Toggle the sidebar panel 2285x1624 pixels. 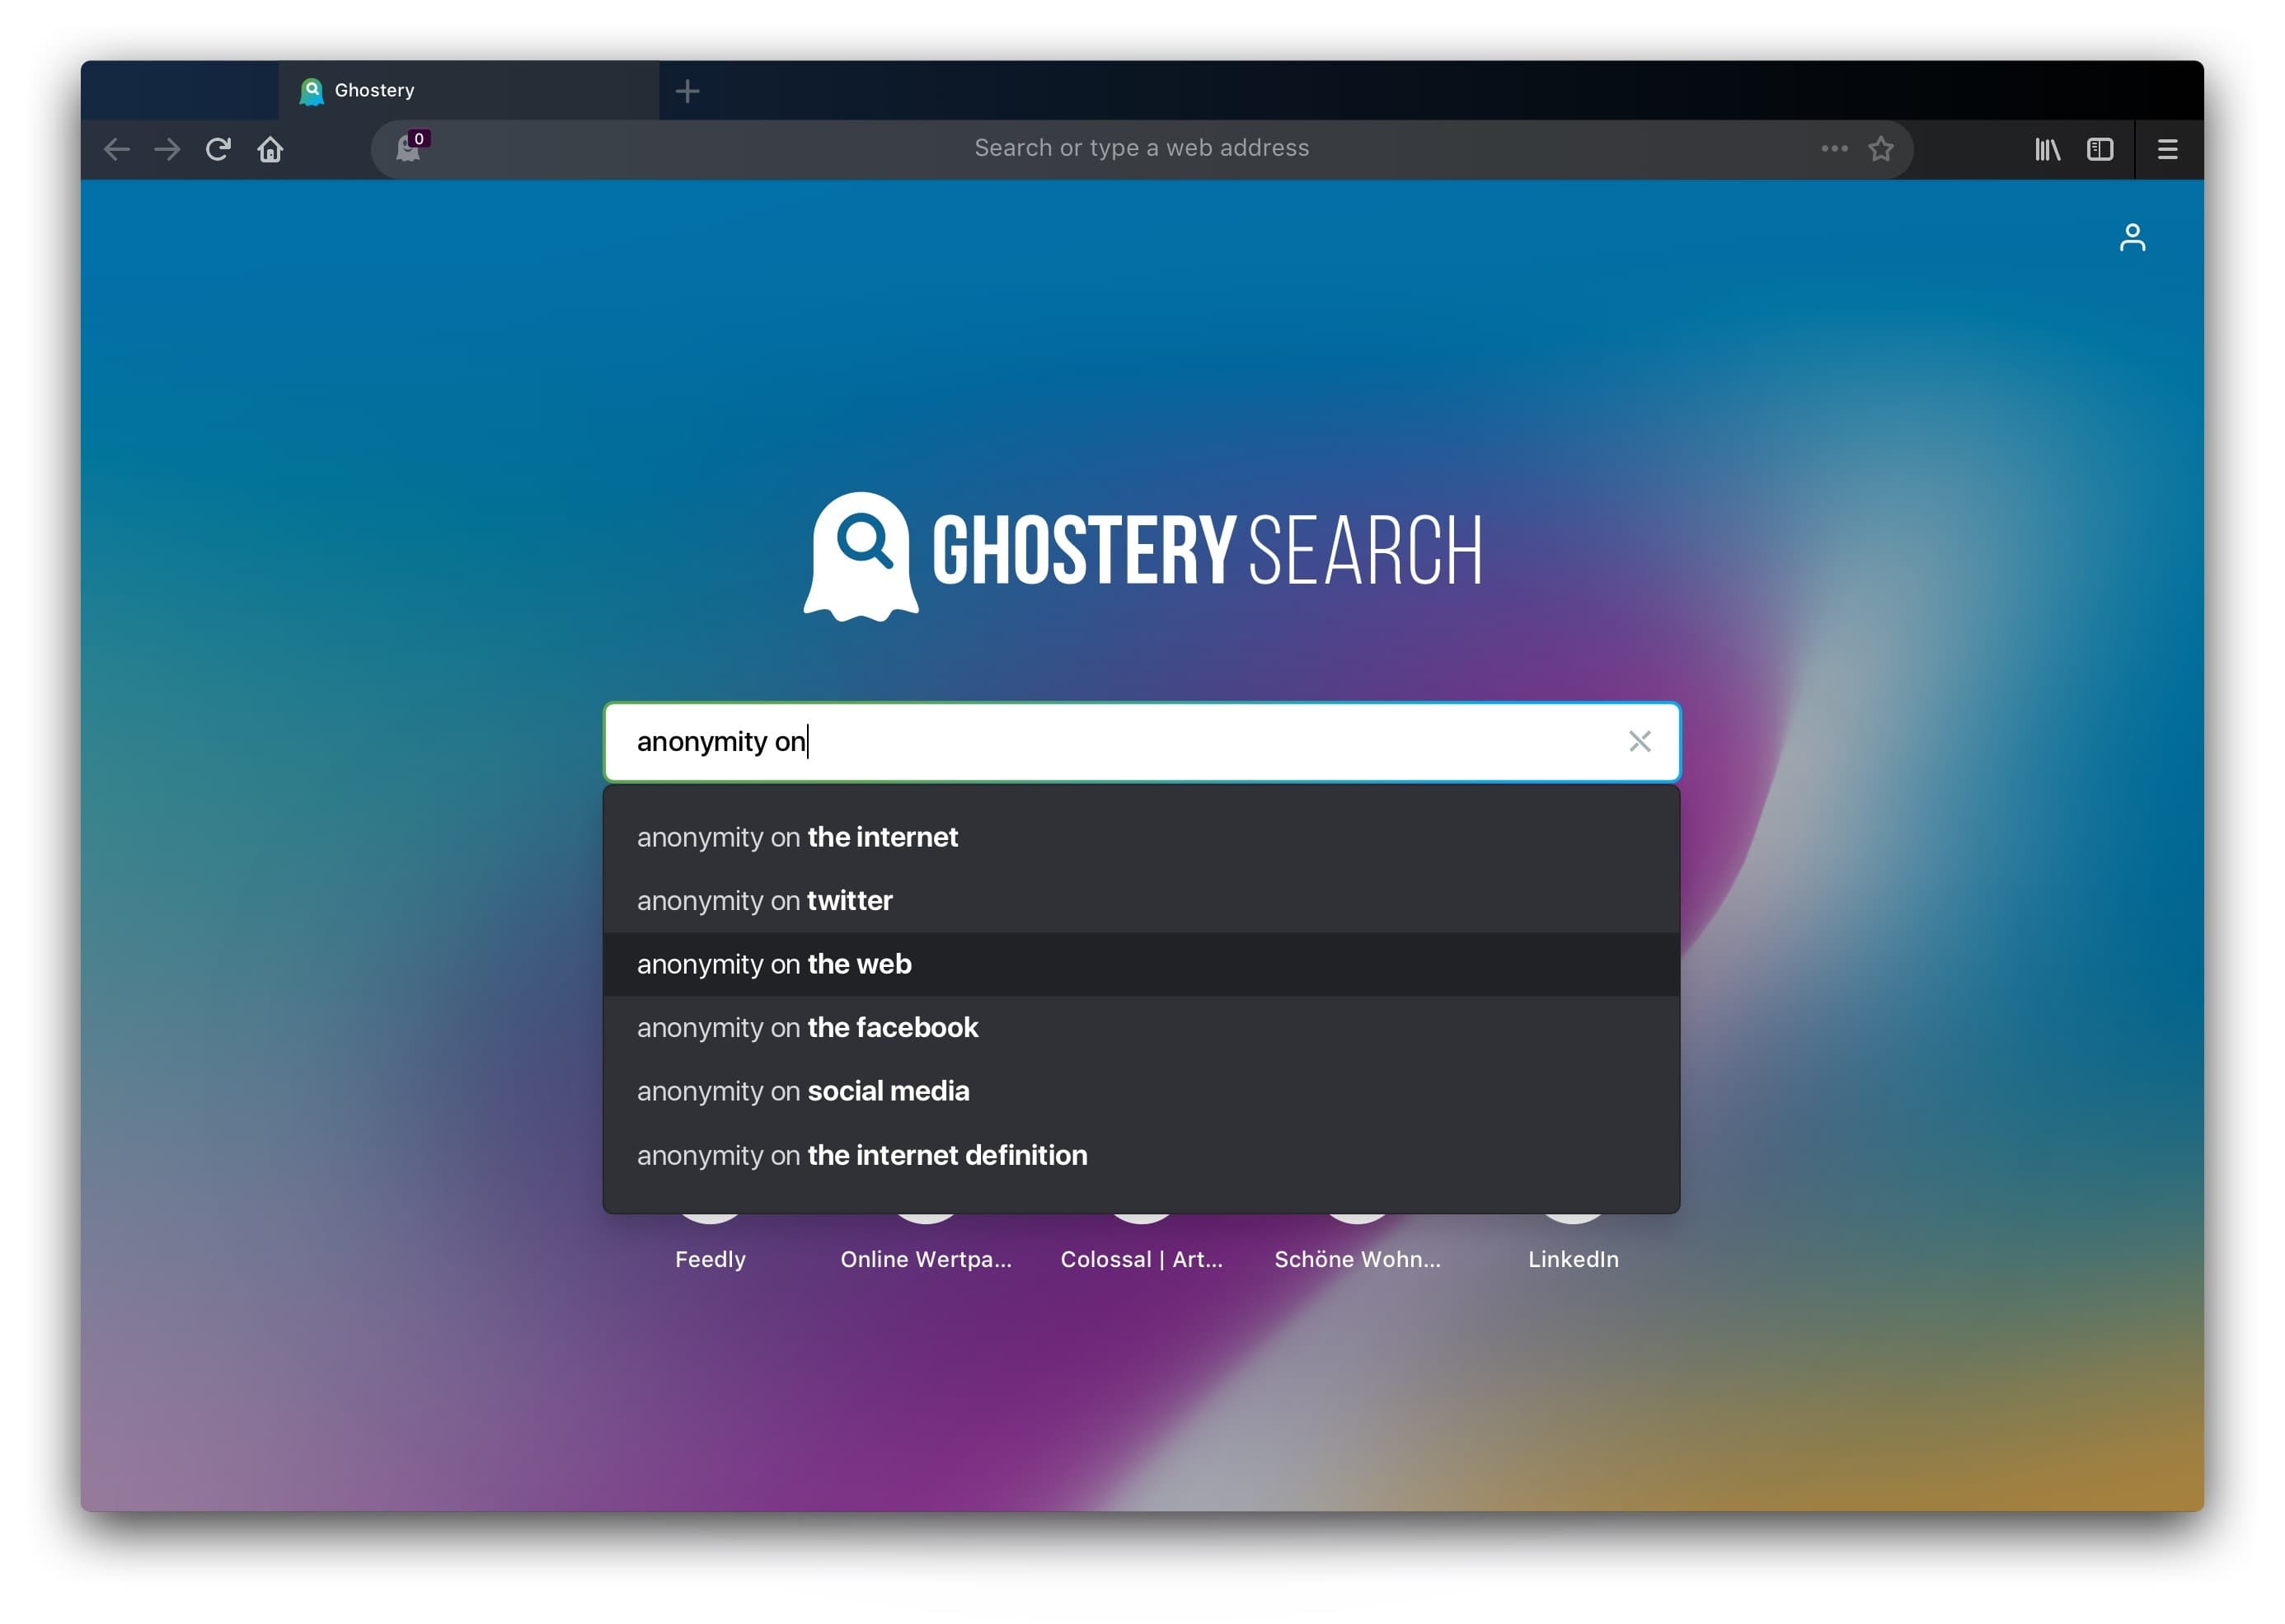[x=2099, y=150]
